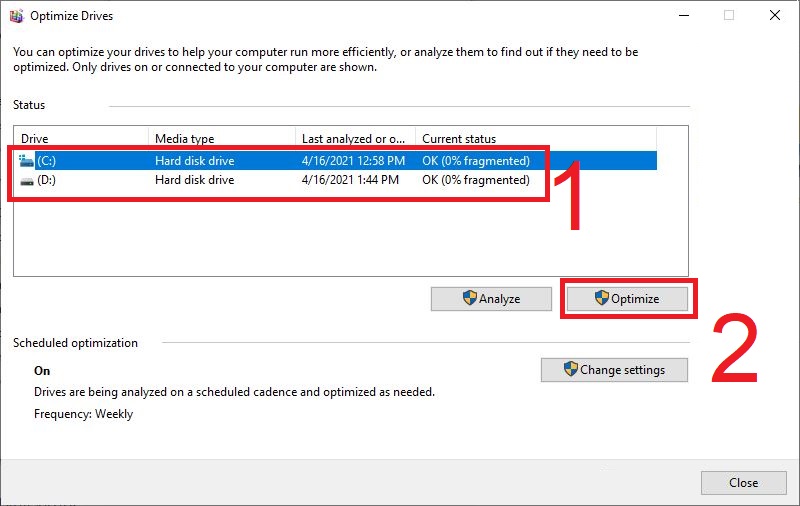The image size is (800, 506).
Task: Click the shield icon on the Optimize button
Action: [x=601, y=298]
